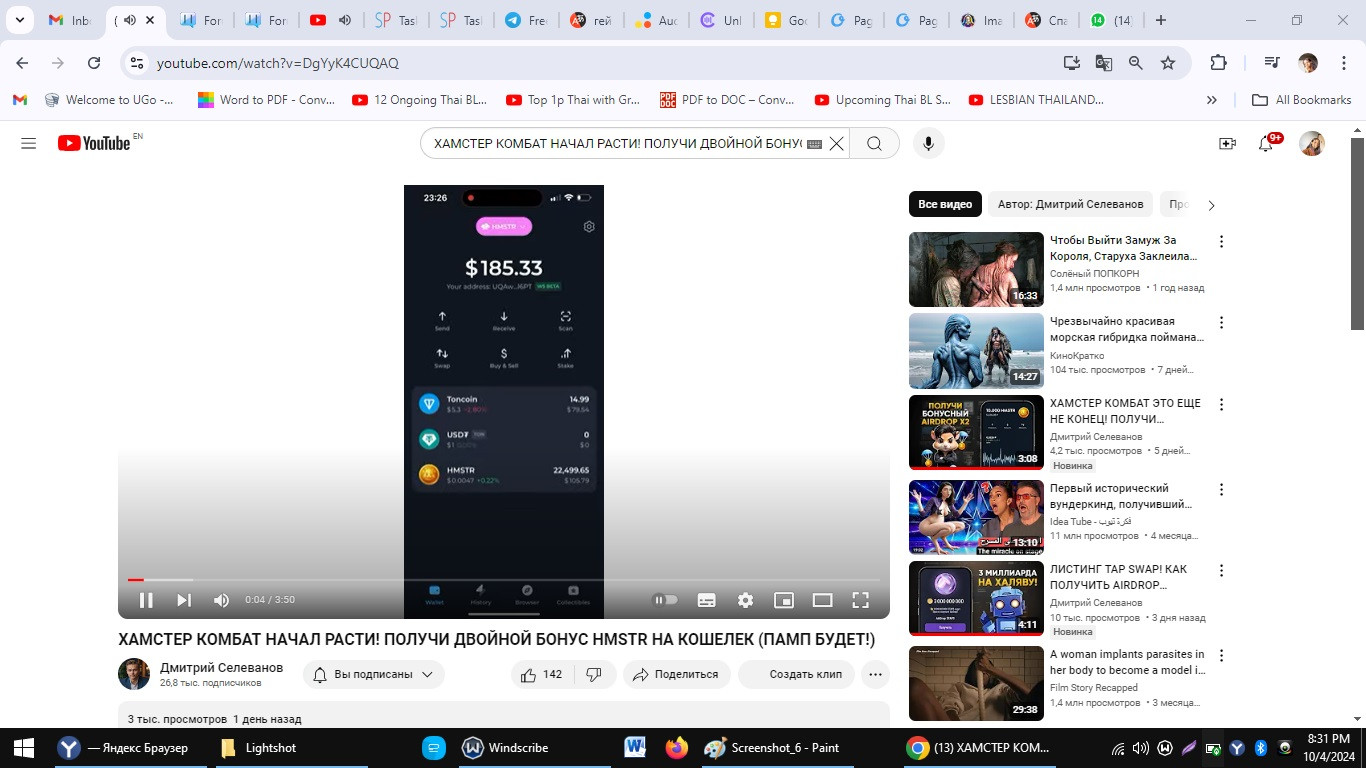Like the video with 142 likes
This screenshot has width=1366, height=768.
pyautogui.click(x=541, y=674)
